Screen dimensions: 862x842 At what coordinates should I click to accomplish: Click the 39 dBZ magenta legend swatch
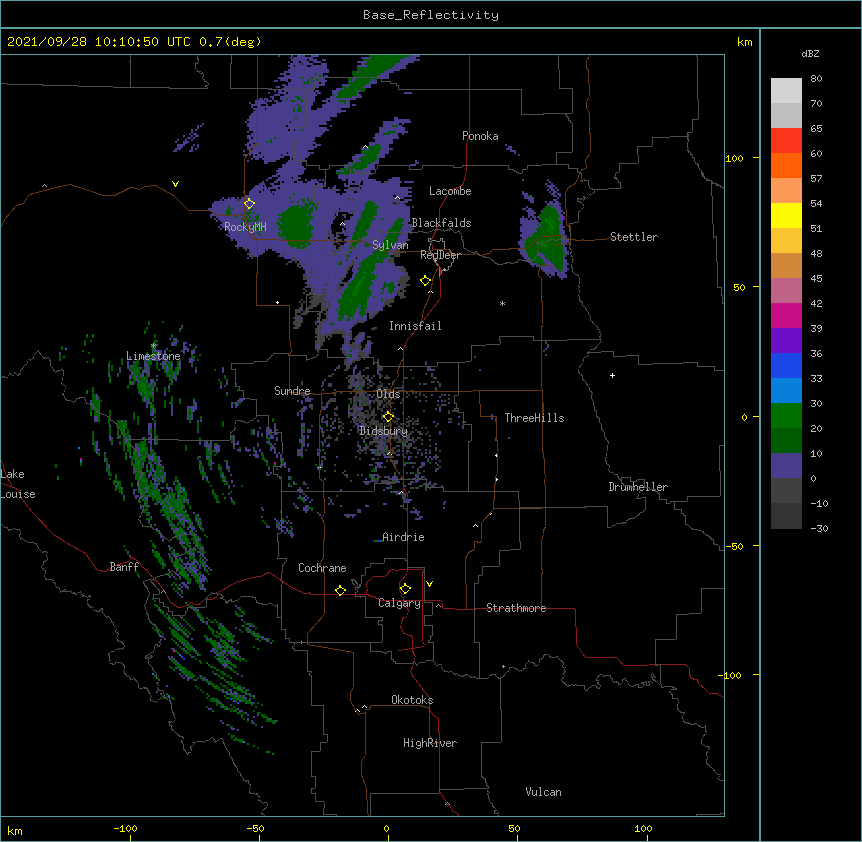pyautogui.click(x=786, y=315)
